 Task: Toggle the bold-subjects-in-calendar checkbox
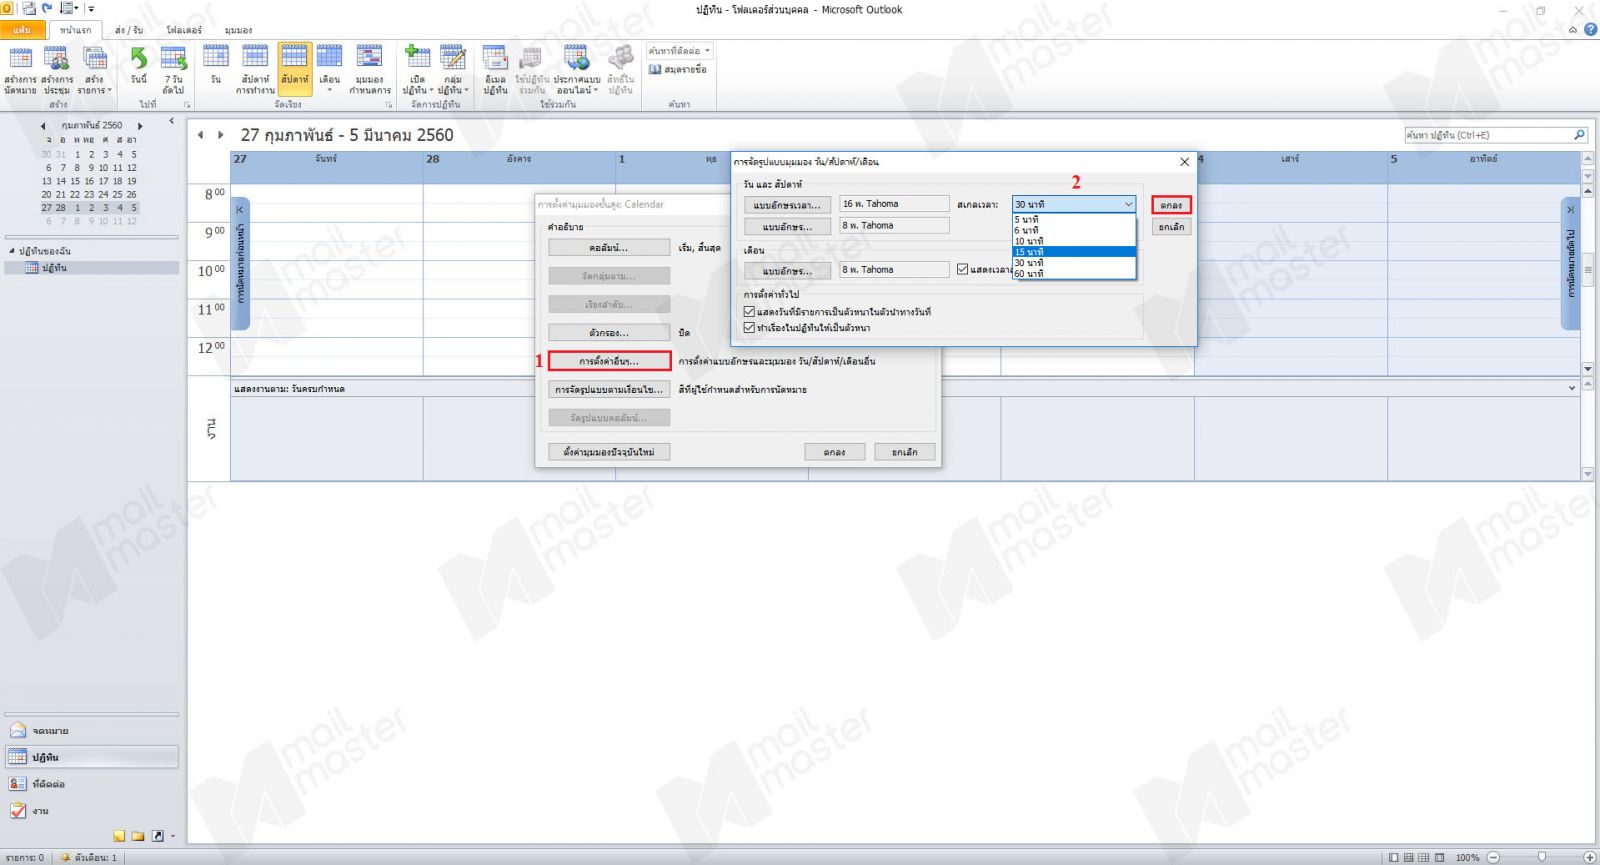pyautogui.click(x=749, y=327)
